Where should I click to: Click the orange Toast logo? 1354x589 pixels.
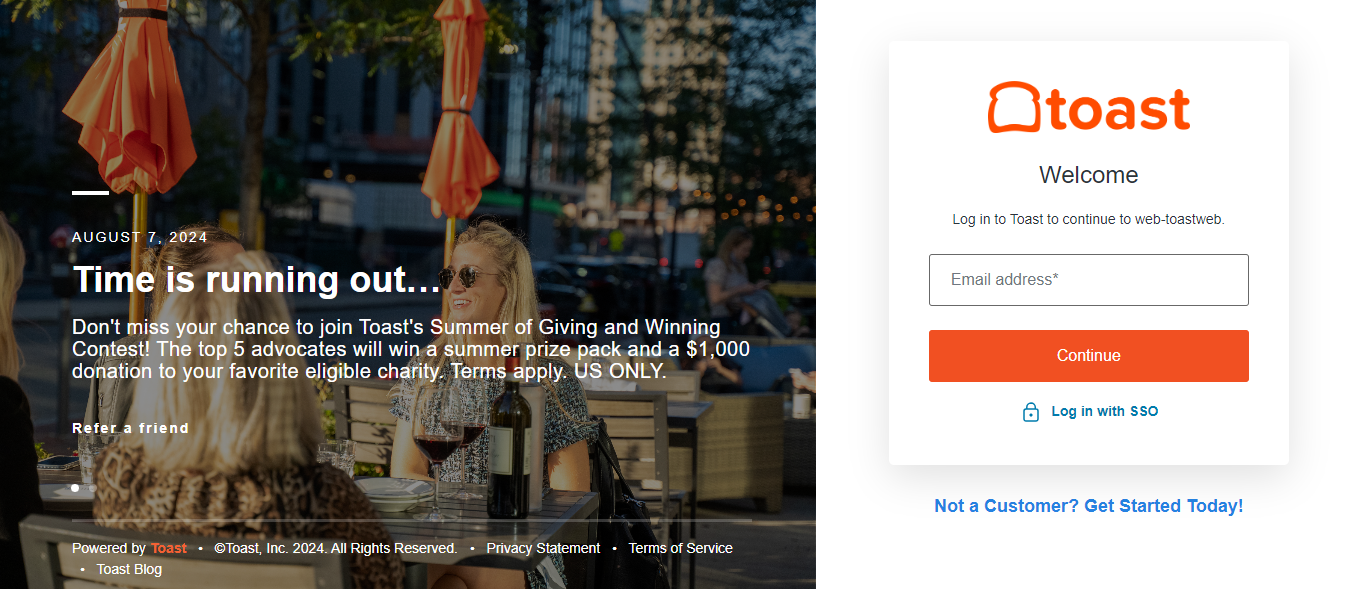[1088, 107]
